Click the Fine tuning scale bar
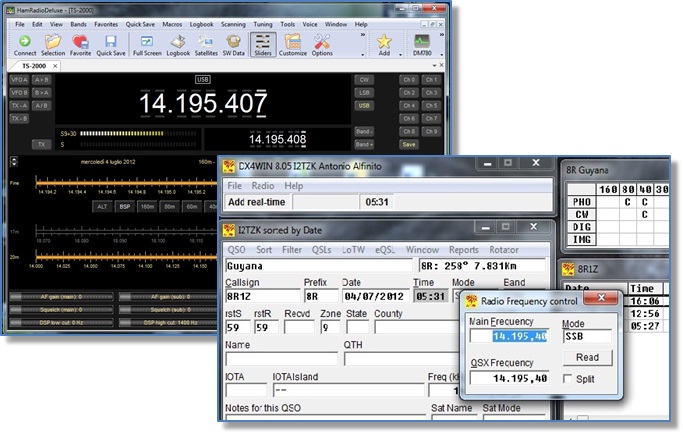 pos(126,183)
